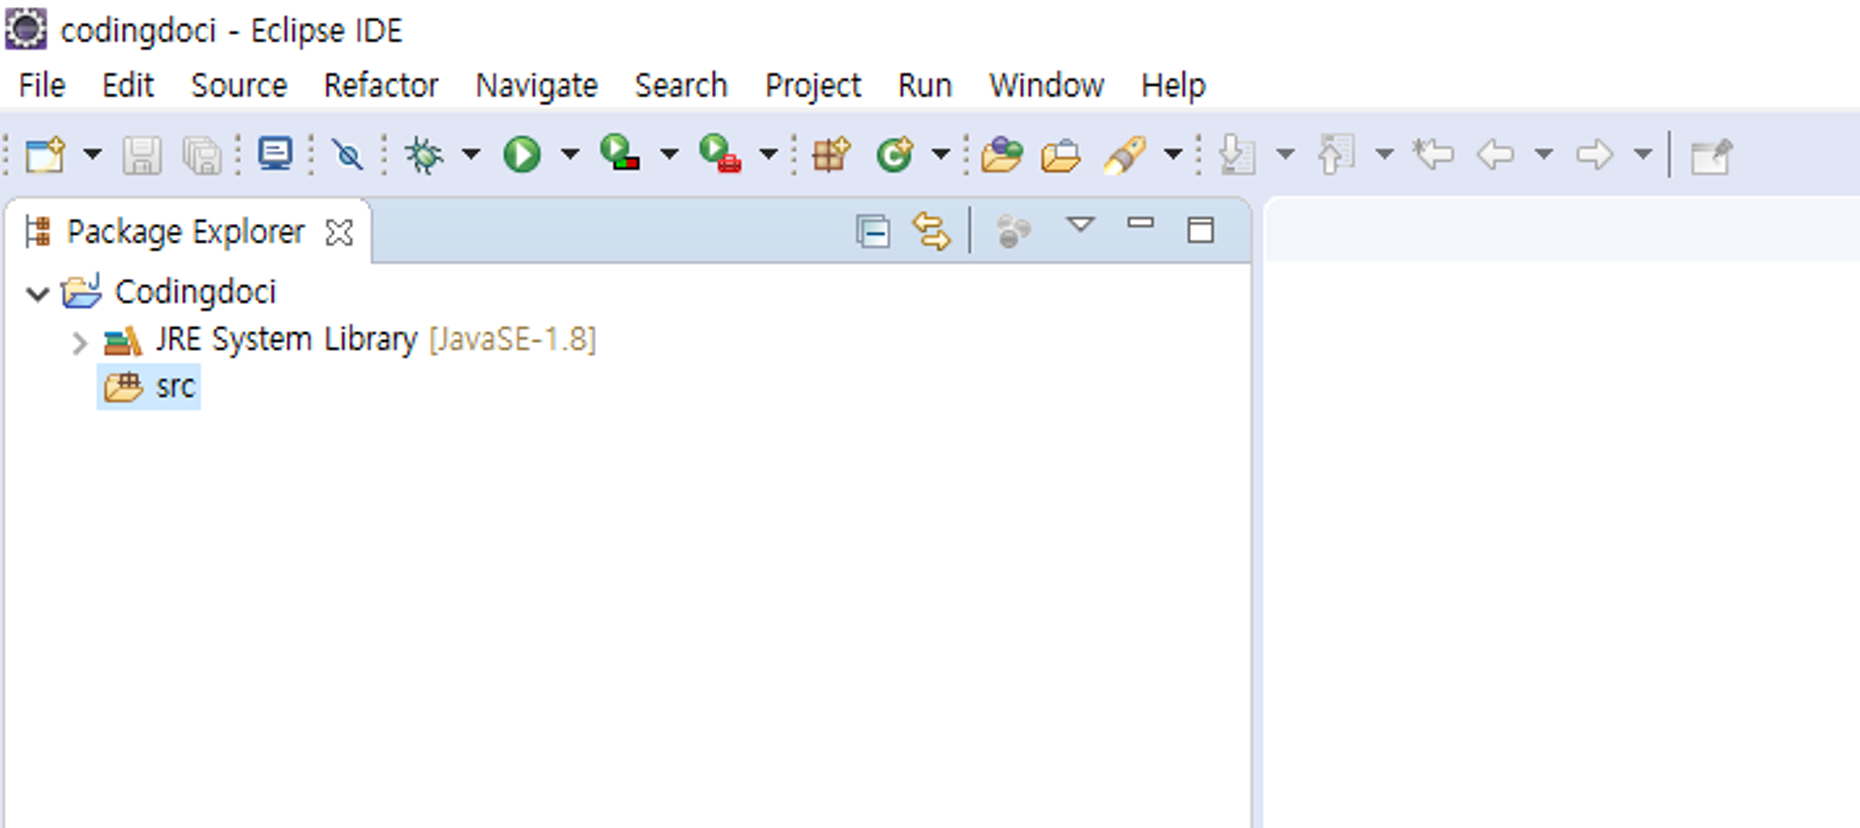
Task: Minimize the Package Explorer view
Action: [x=1141, y=224]
